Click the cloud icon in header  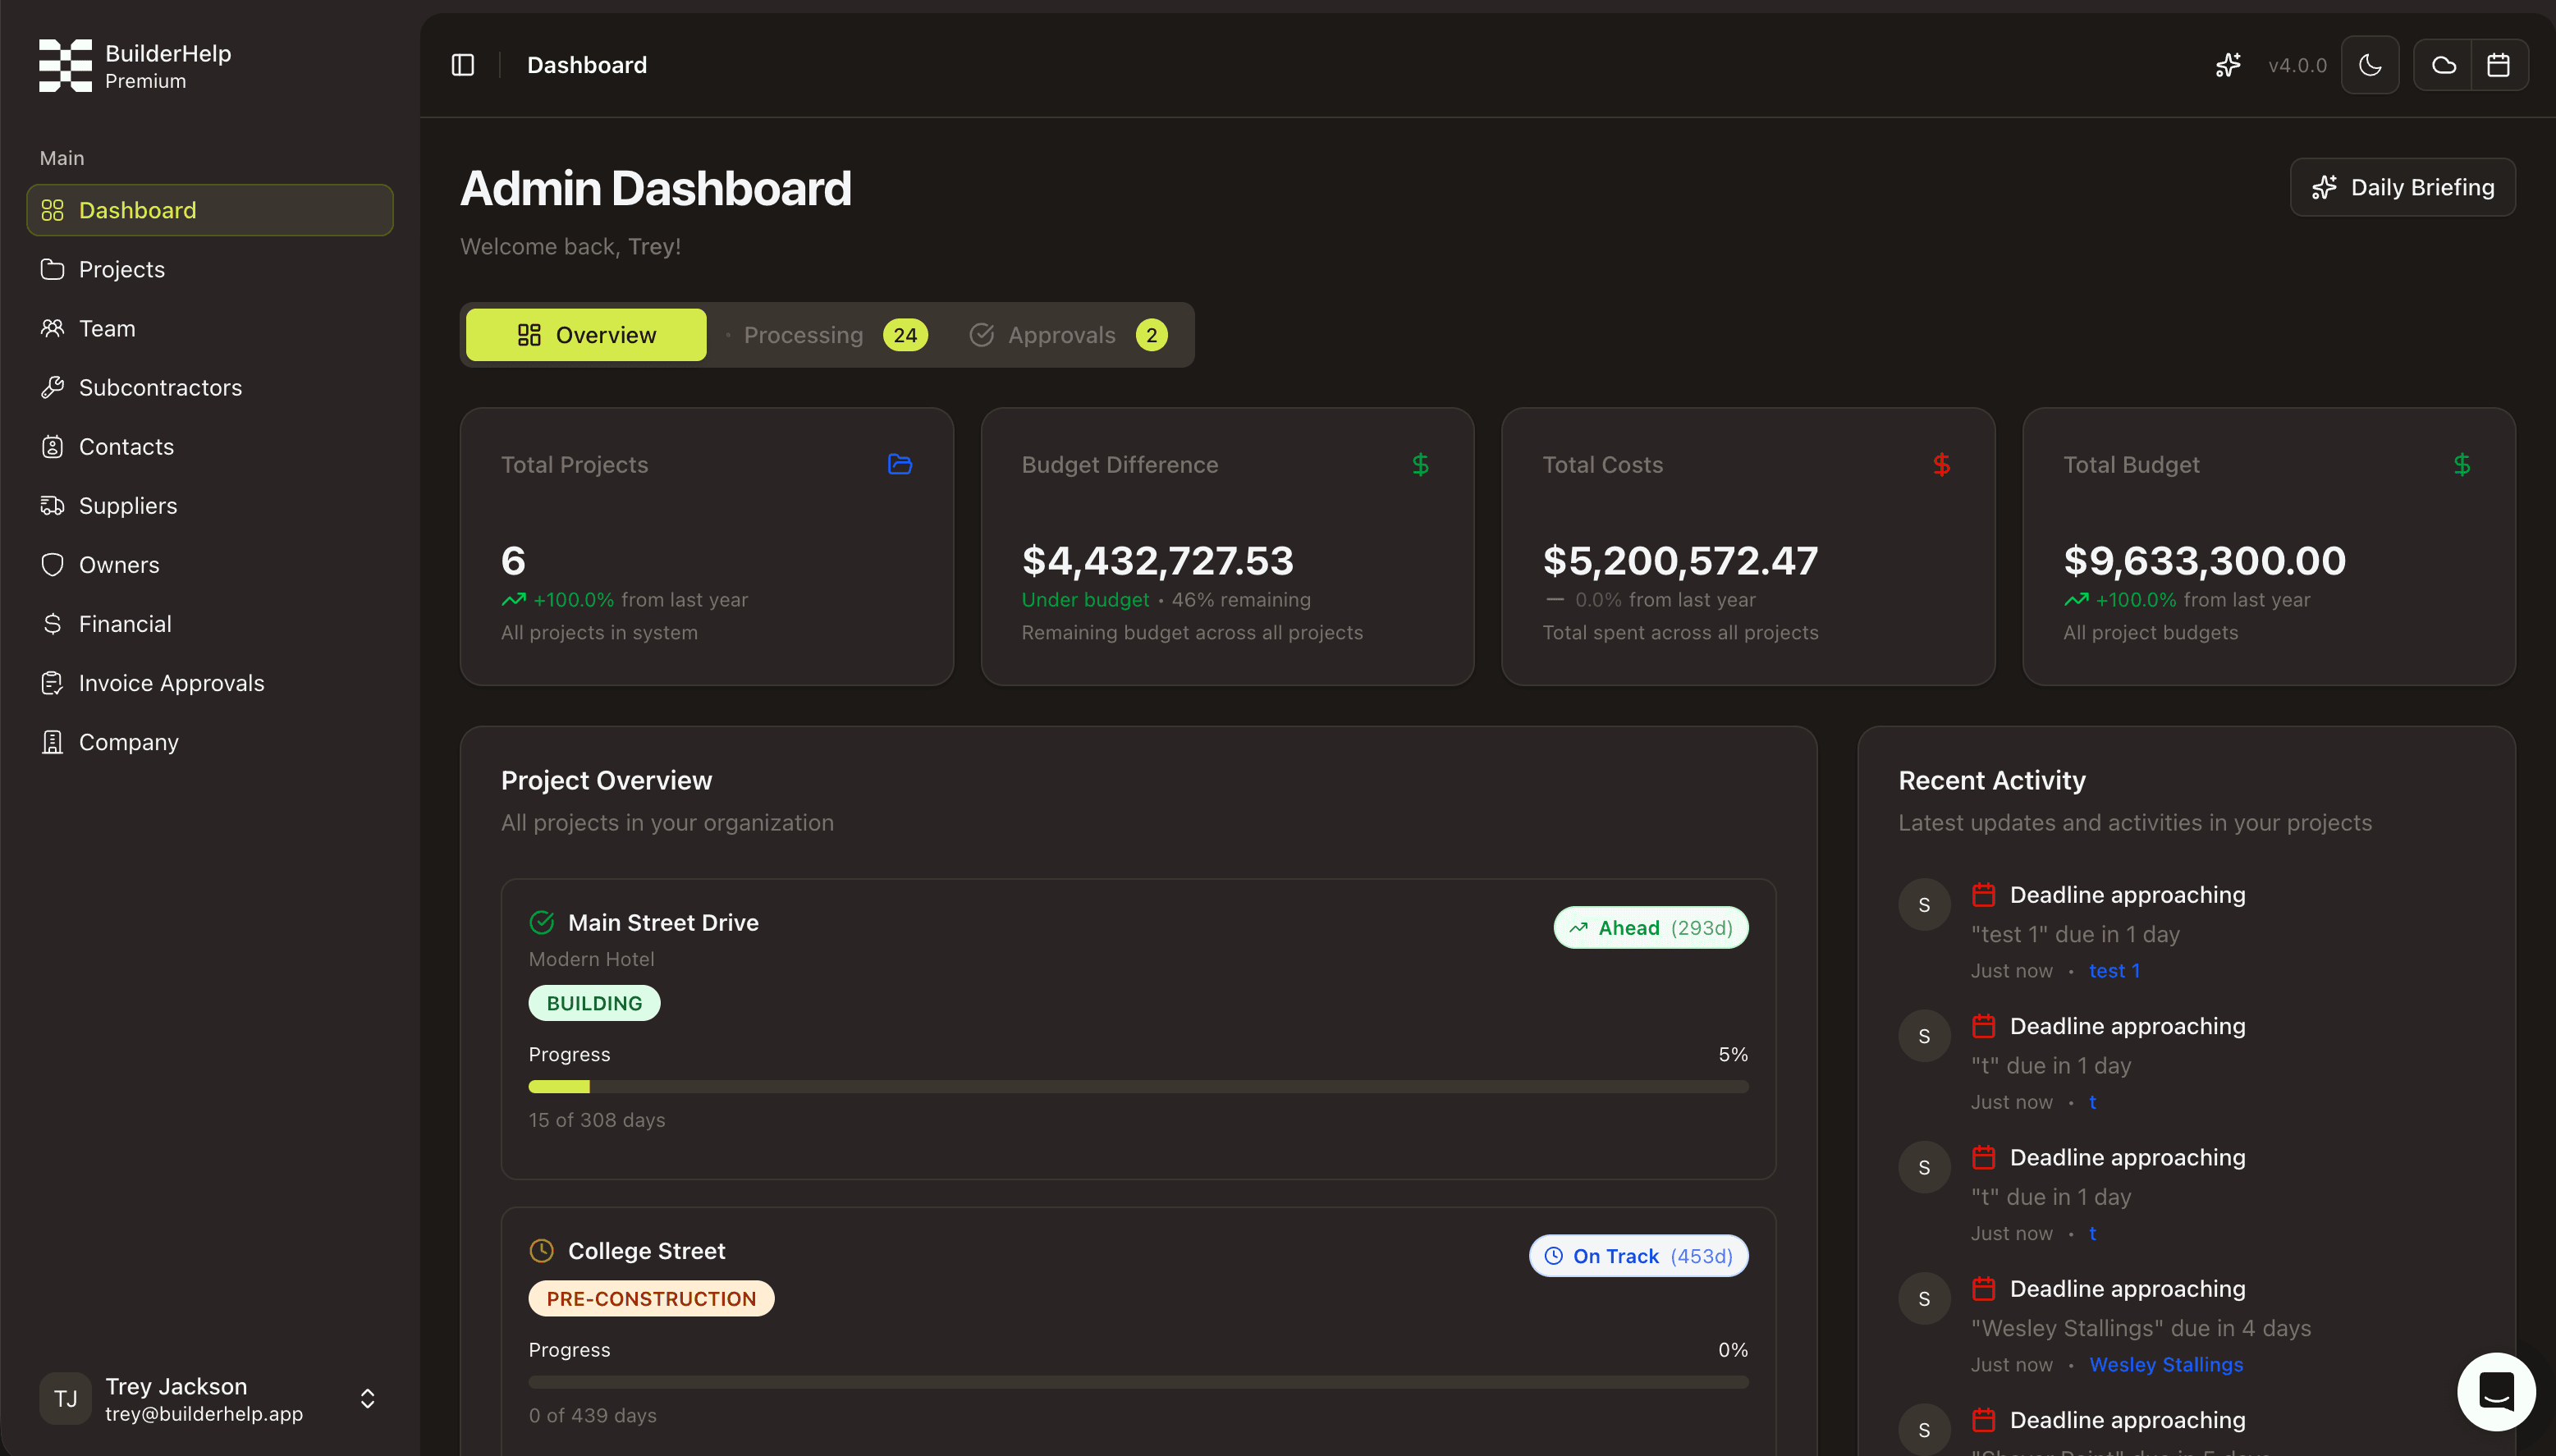coord(2443,65)
